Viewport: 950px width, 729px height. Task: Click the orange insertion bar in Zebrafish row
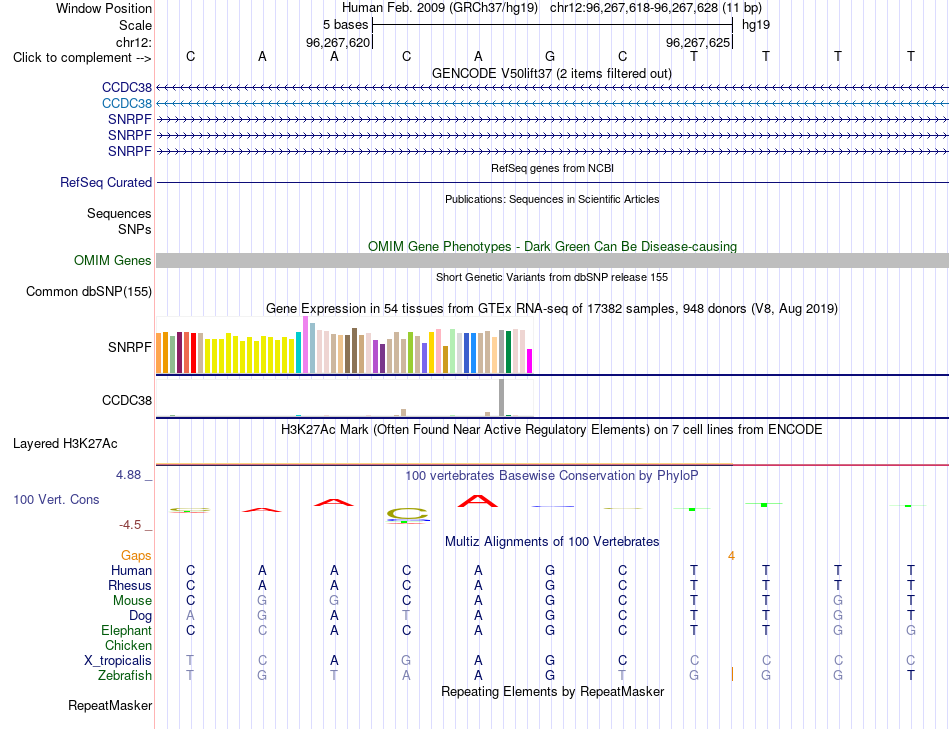(732, 674)
